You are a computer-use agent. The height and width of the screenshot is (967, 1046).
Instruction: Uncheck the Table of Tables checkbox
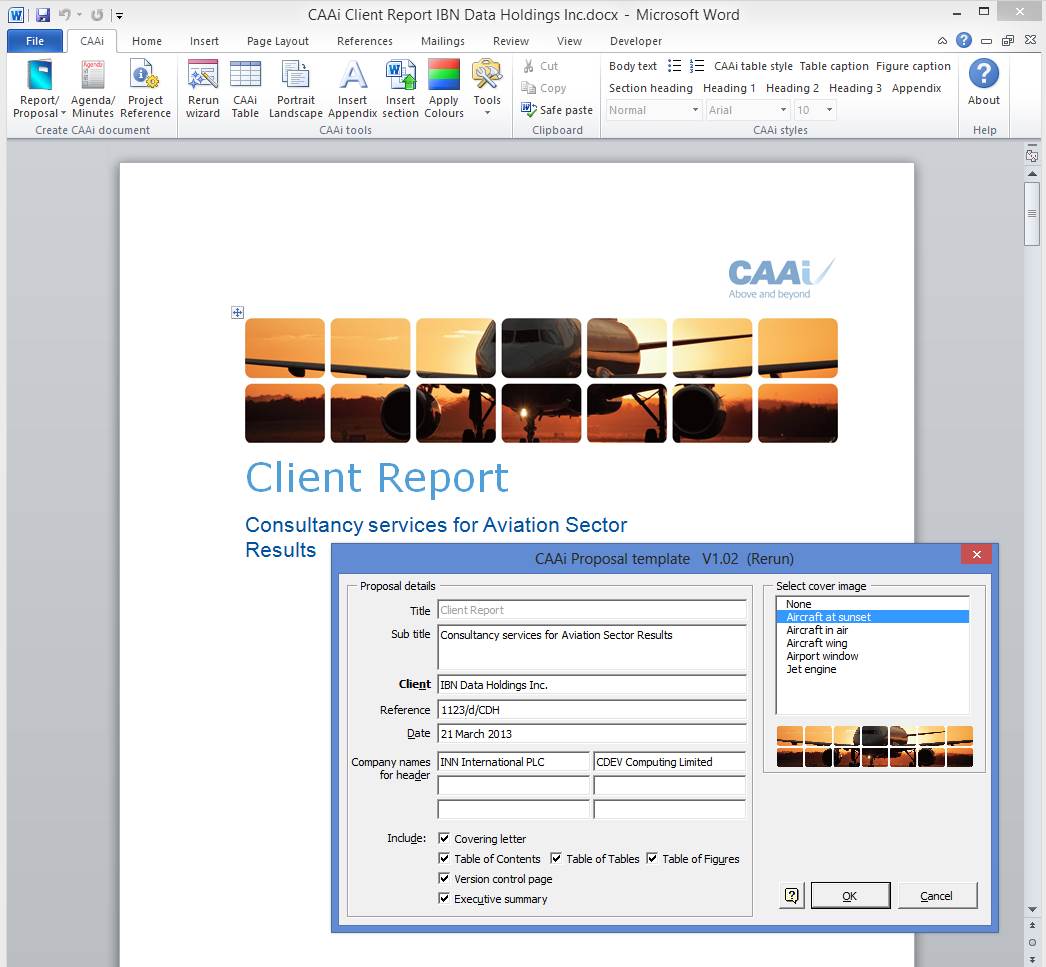pyautogui.click(x=556, y=858)
